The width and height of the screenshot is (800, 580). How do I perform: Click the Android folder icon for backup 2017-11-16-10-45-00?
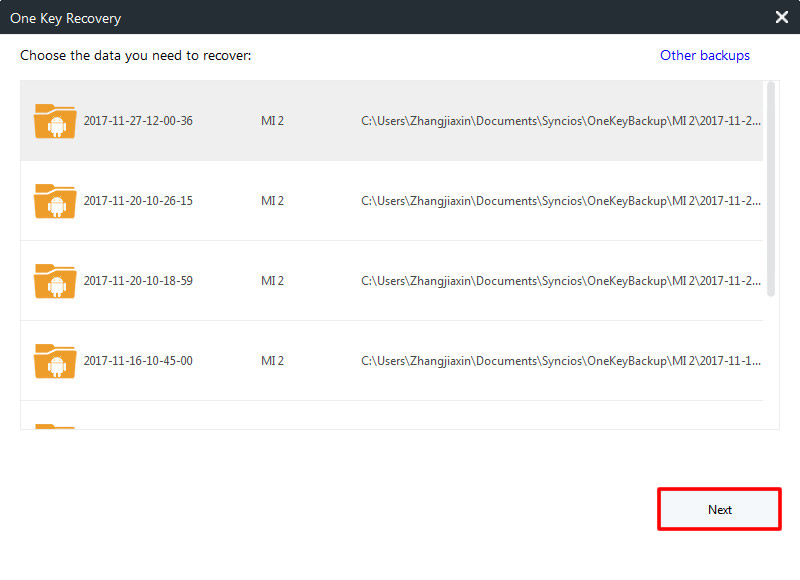pyautogui.click(x=55, y=361)
